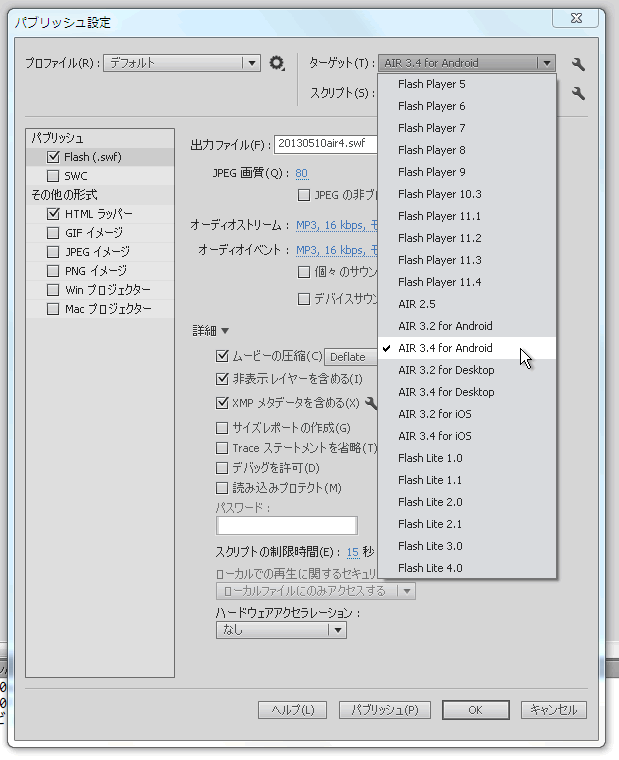Enable 読み込みプロテクト checkbox

[222, 488]
